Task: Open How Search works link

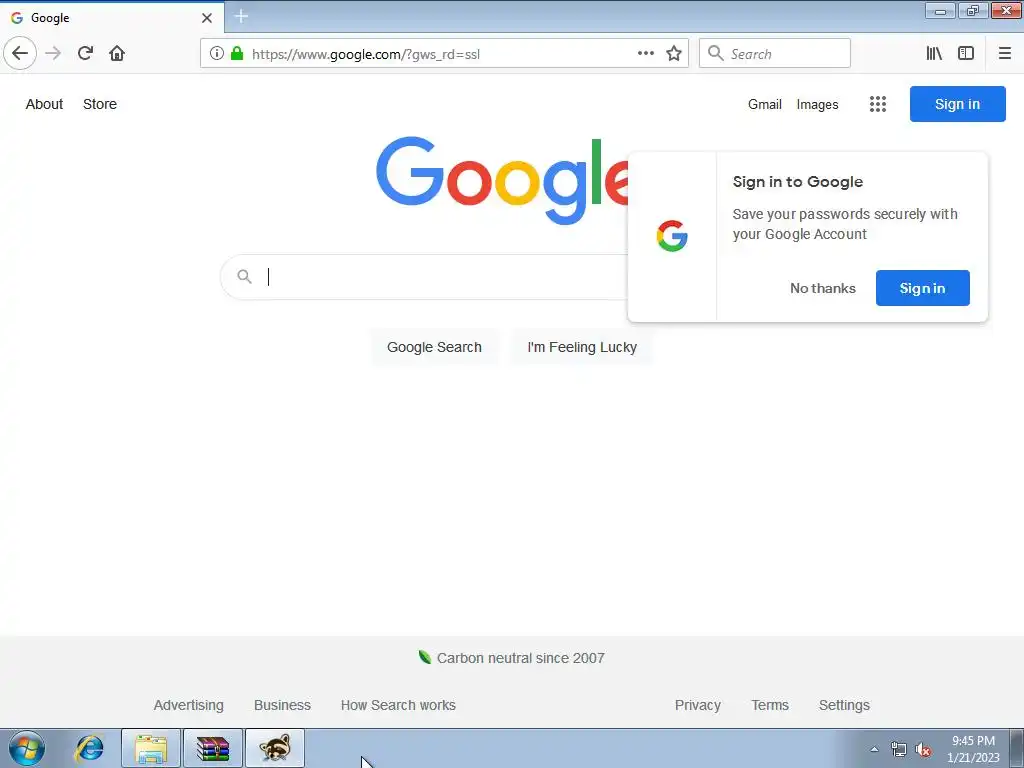Action: (398, 705)
